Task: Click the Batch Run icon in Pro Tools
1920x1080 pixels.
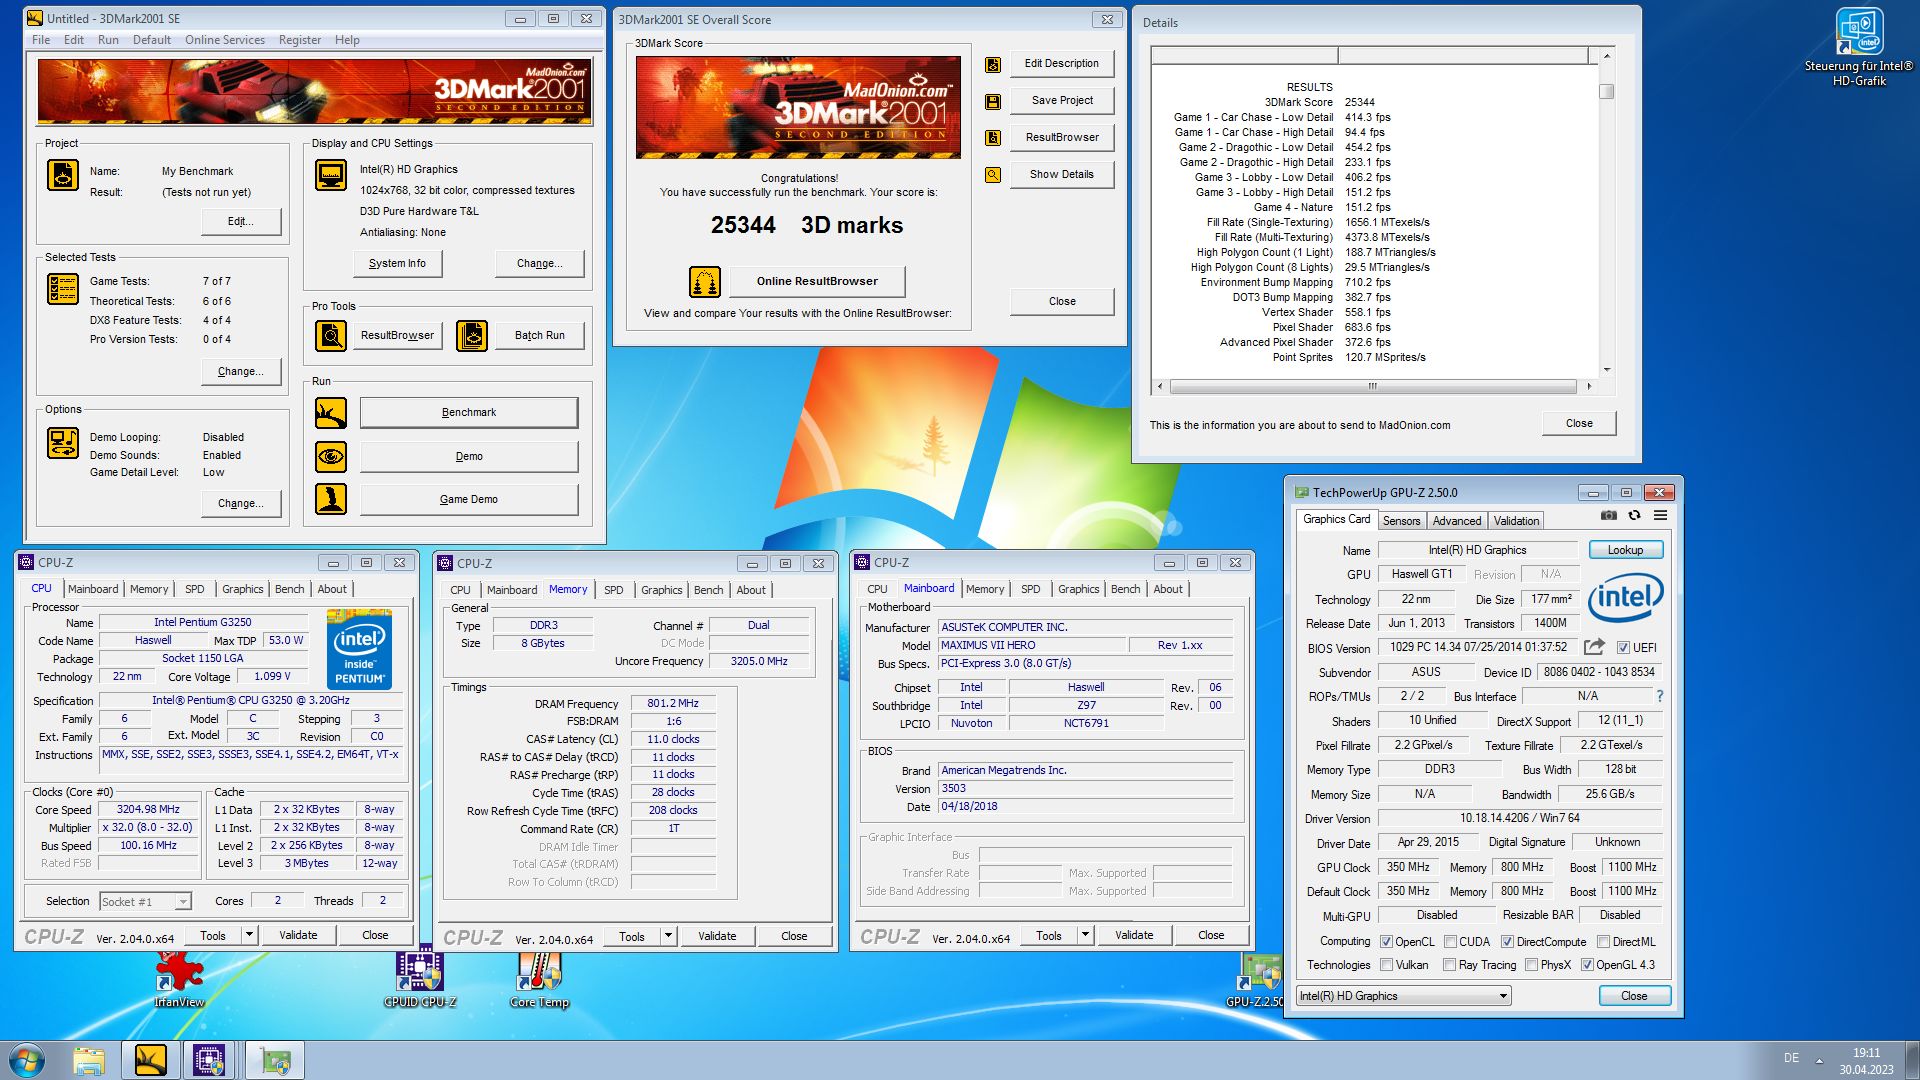Action: click(472, 335)
